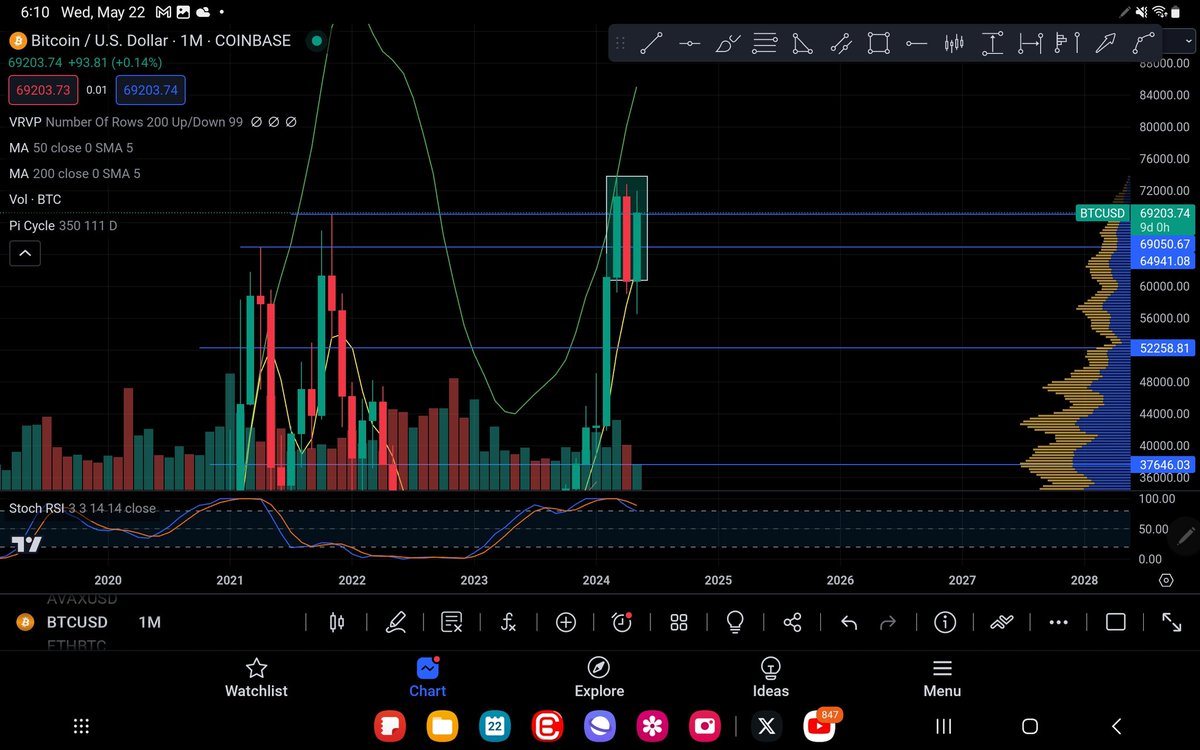This screenshot has height=750, width=1200.
Task: Open the Explore tab
Action: (599, 678)
